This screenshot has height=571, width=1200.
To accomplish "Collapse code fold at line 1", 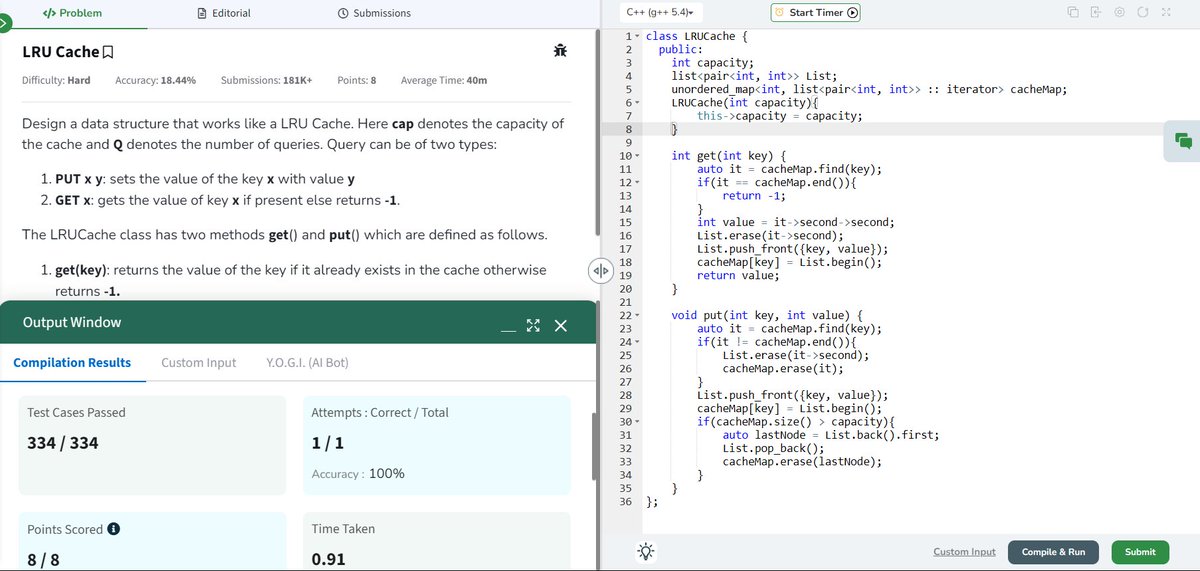I will tap(638, 36).
